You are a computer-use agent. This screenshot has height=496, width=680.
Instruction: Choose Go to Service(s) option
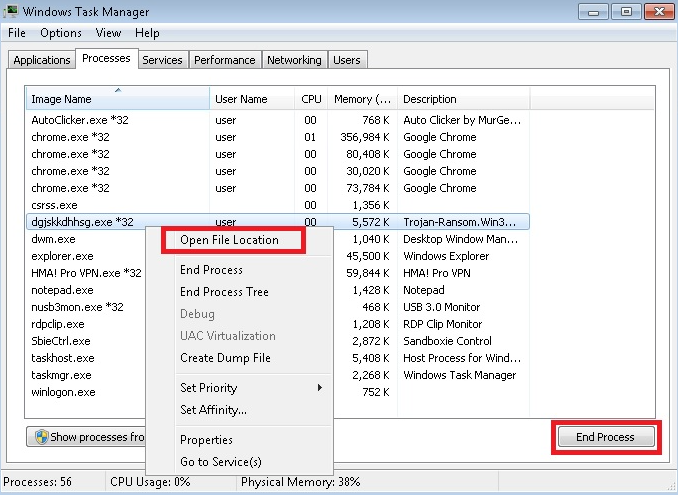click(220, 462)
